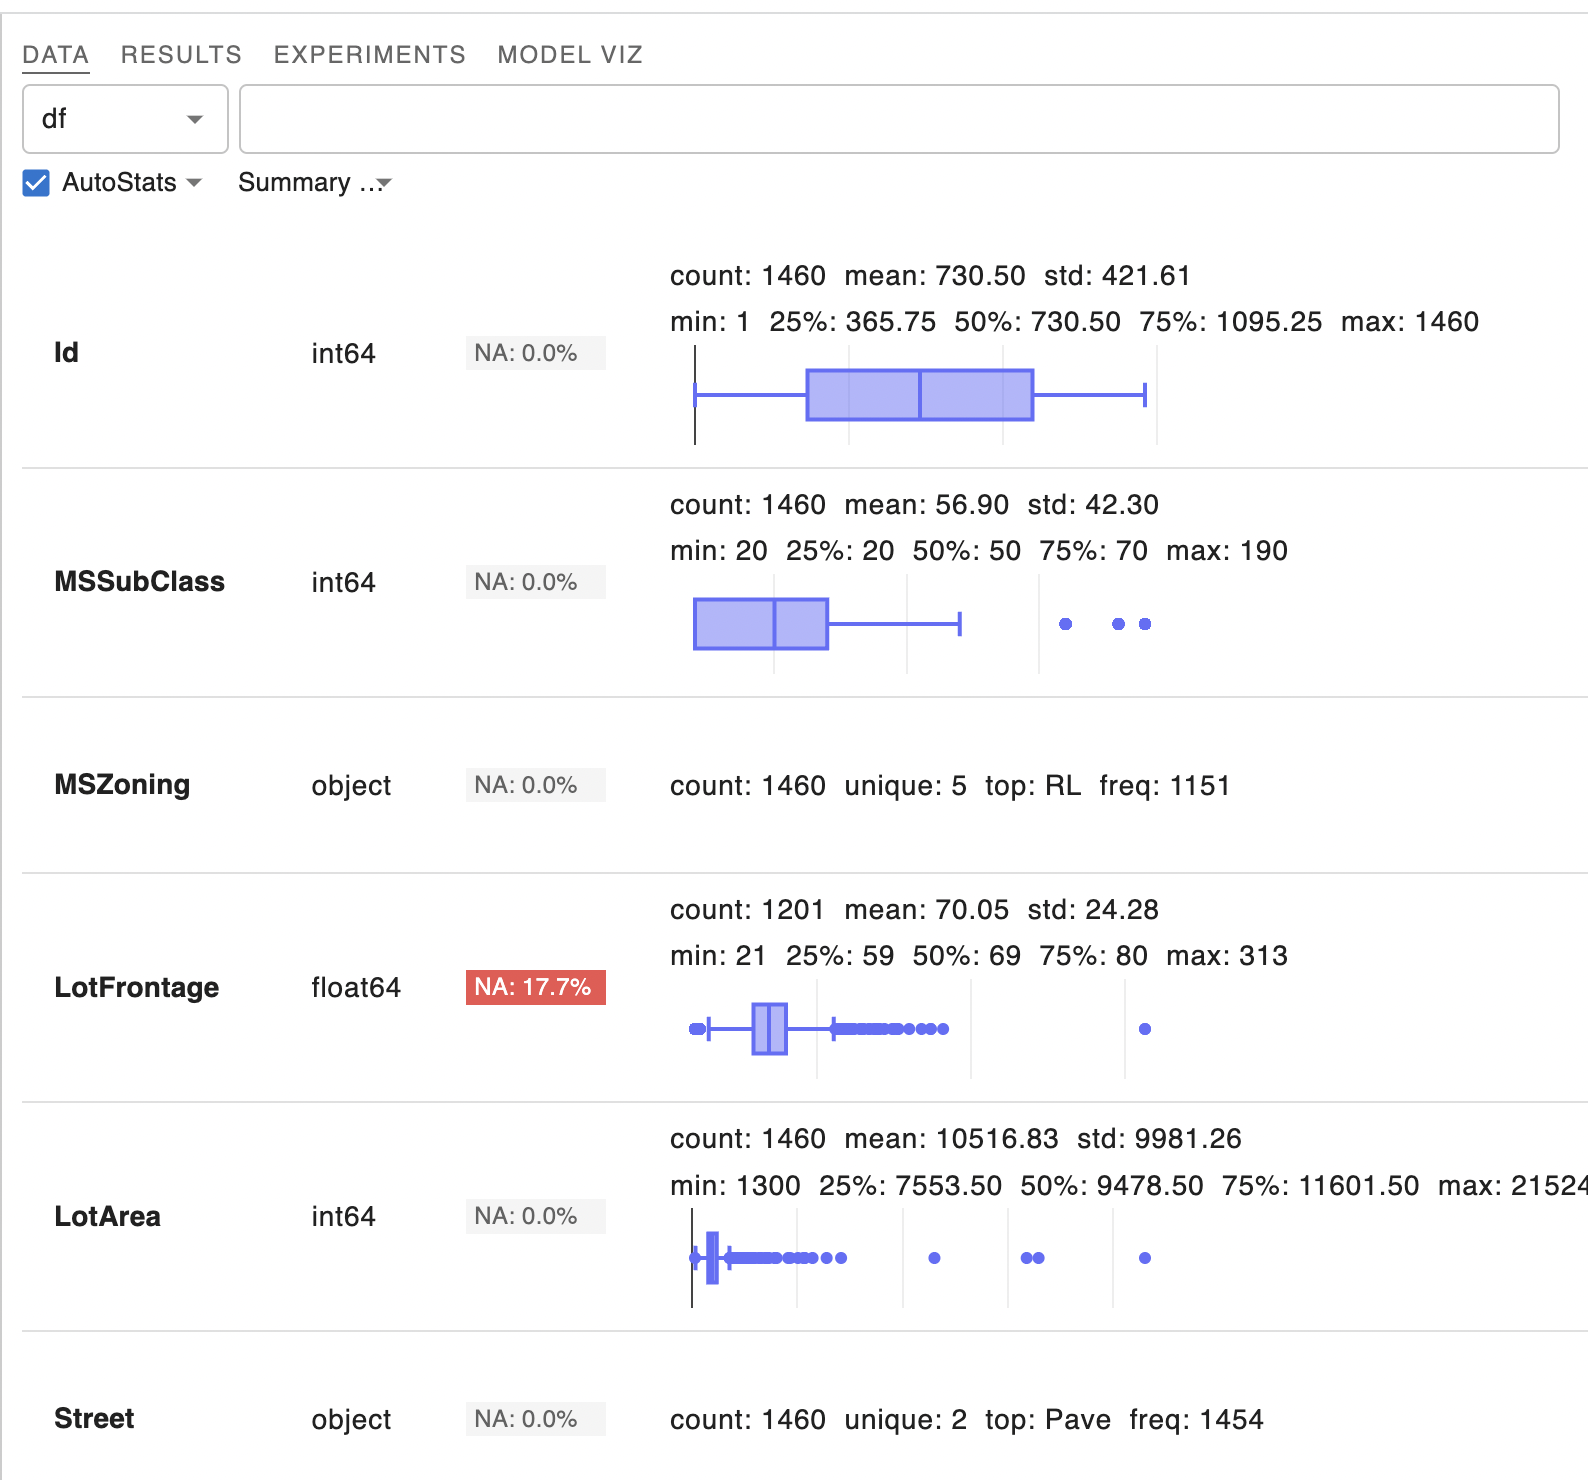The height and width of the screenshot is (1480, 1588).
Task: Open the df dataframe dropdown
Action: click(x=125, y=119)
